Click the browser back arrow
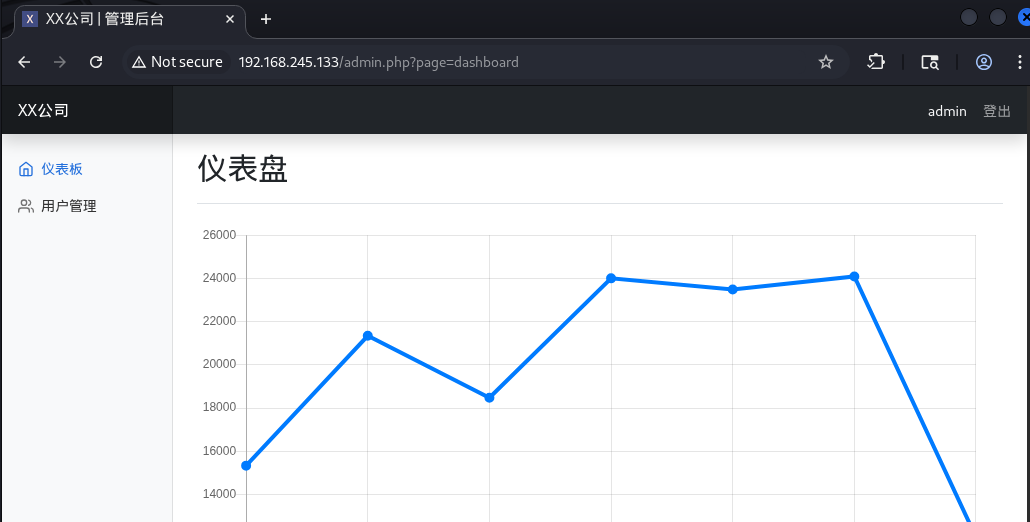The width and height of the screenshot is (1030, 522). (x=24, y=62)
